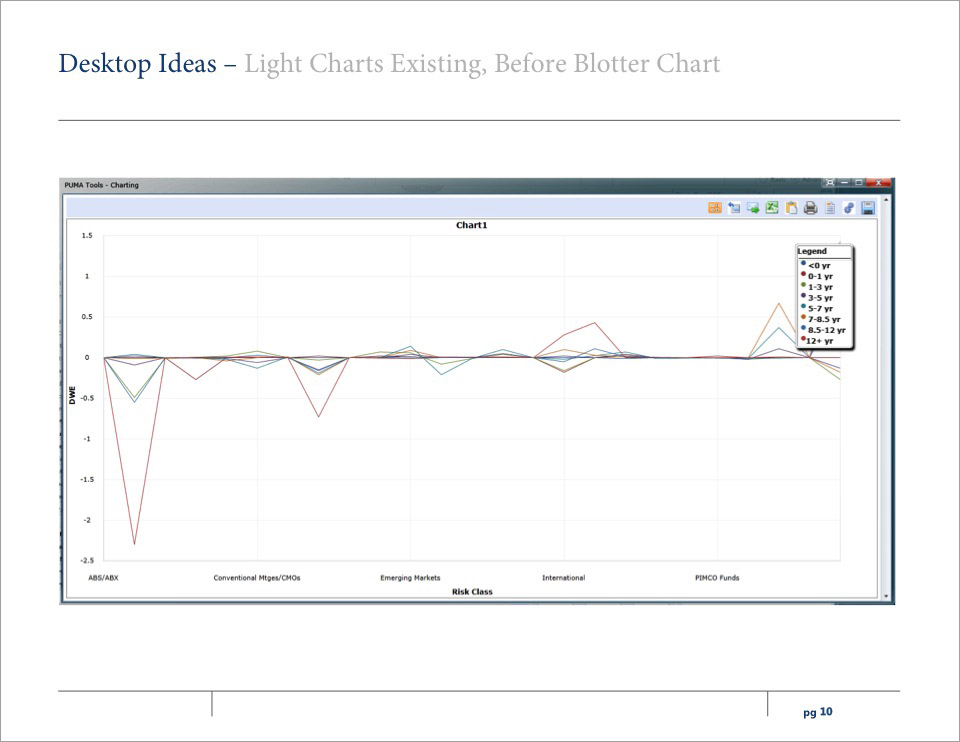Click the blue gears settings icon
This screenshot has width=960, height=742.
[x=848, y=208]
